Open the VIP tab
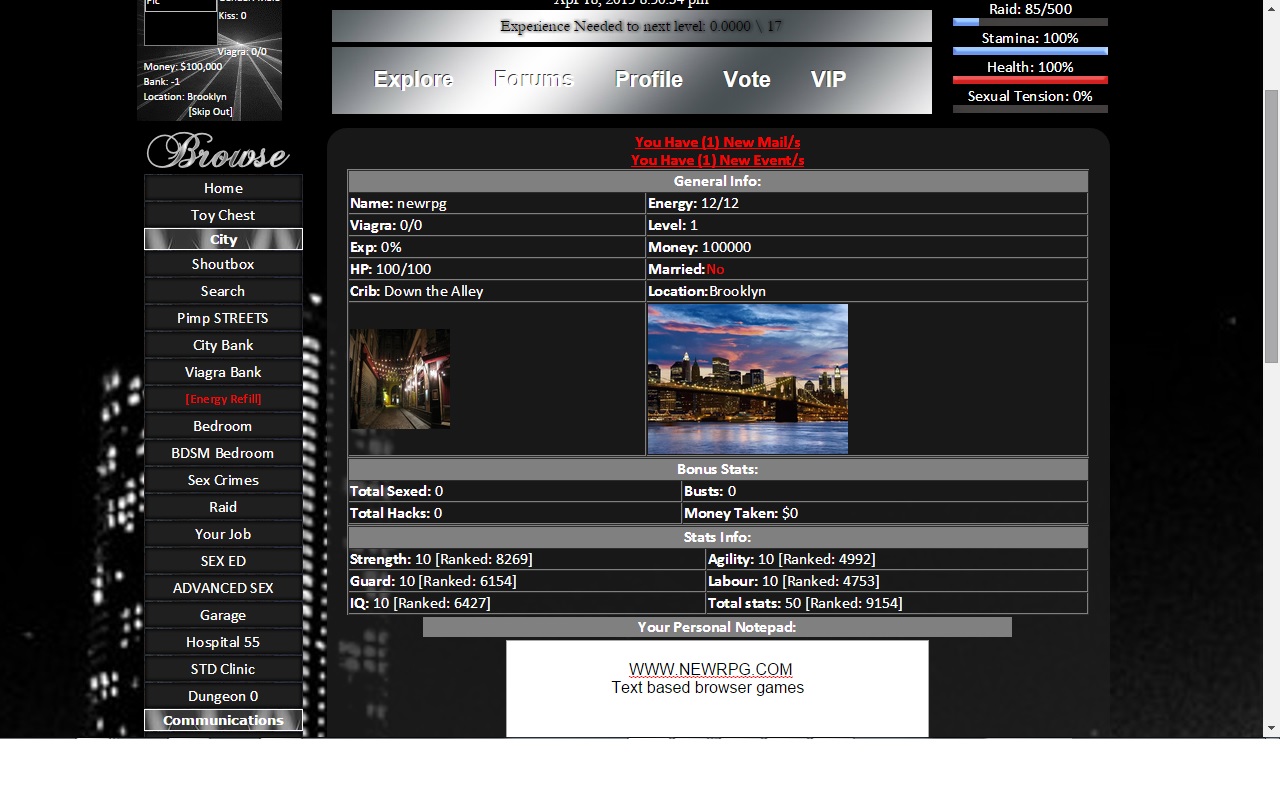 [x=828, y=80]
